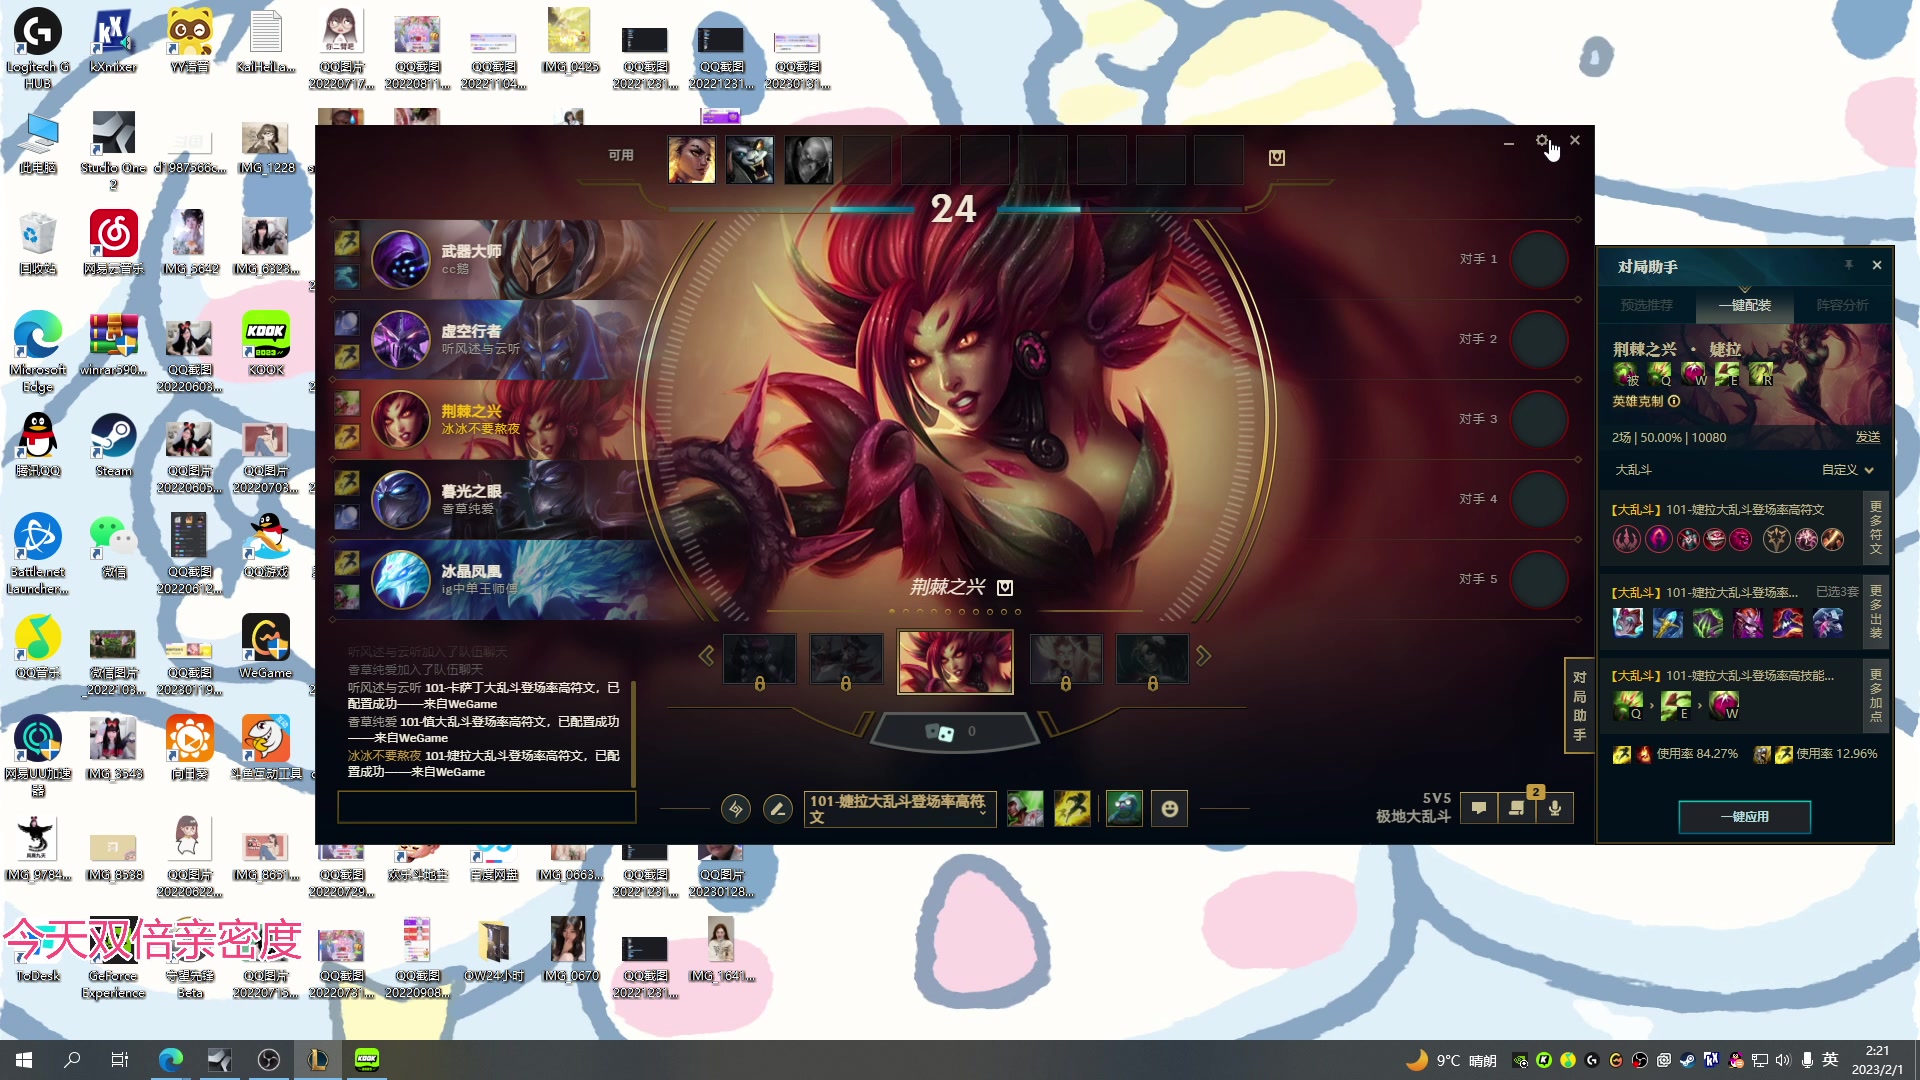1920x1080 pixels.
Task: Pick first bench champion portrait
Action: [x=692, y=160]
